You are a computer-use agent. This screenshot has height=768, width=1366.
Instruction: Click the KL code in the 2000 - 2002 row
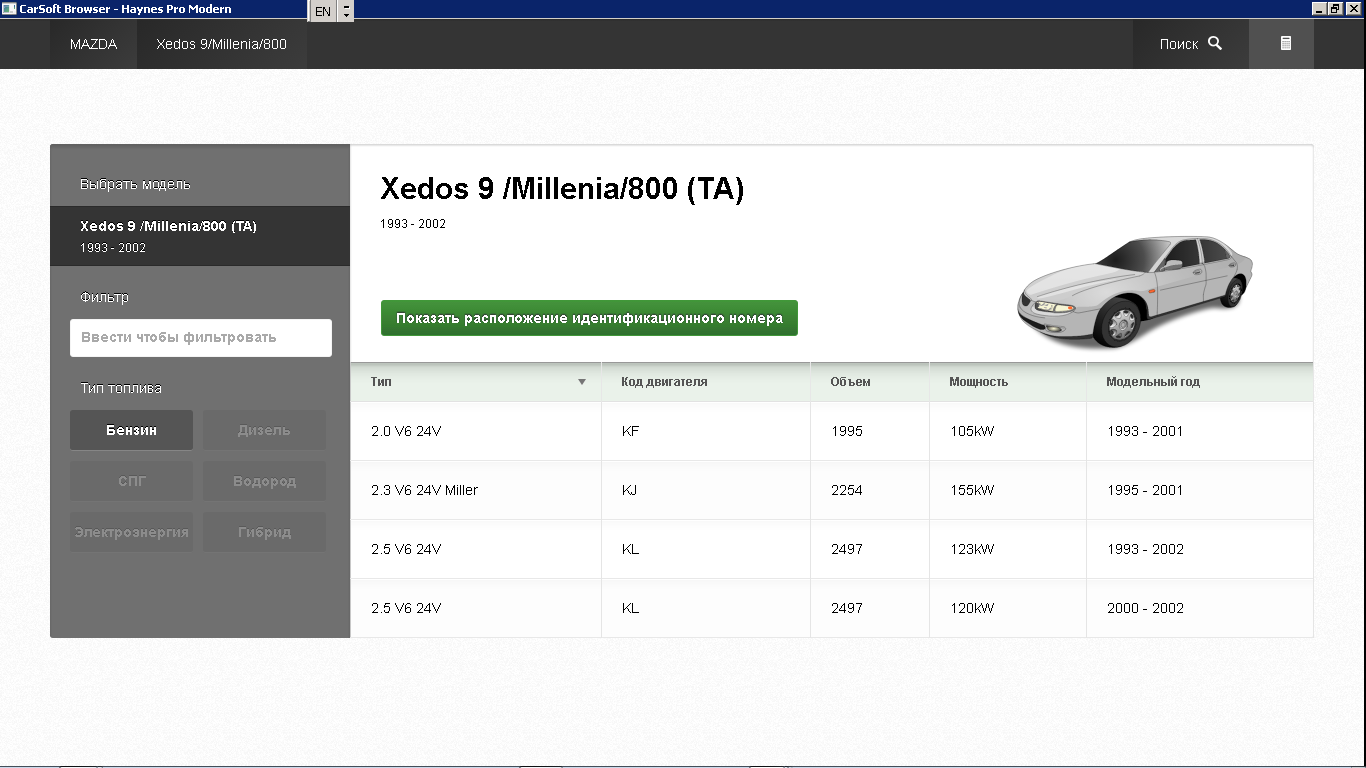tap(630, 608)
